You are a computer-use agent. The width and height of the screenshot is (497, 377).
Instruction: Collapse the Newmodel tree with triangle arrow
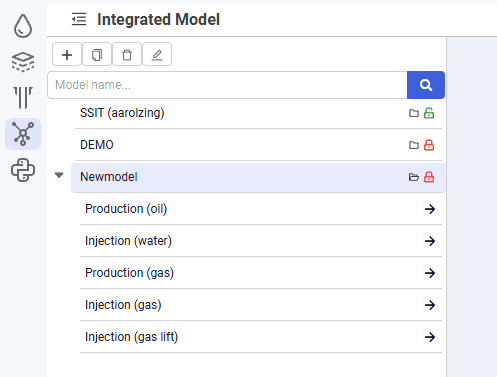click(59, 175)
